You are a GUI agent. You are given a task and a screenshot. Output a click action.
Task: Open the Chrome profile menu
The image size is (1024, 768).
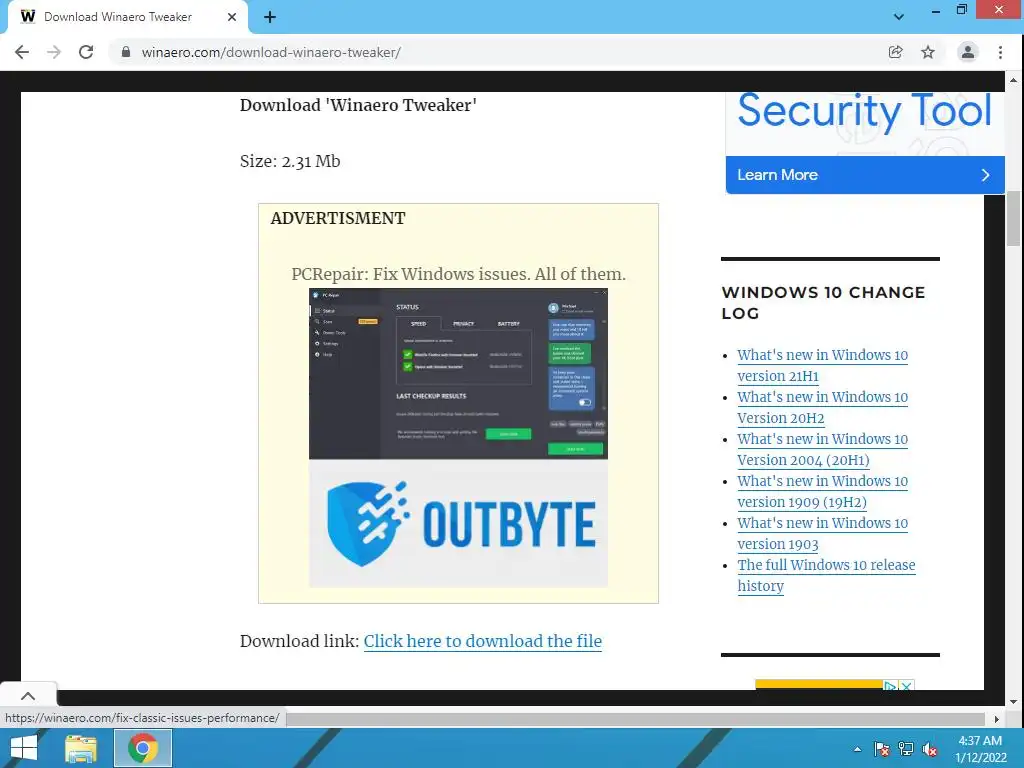(967, 52)
